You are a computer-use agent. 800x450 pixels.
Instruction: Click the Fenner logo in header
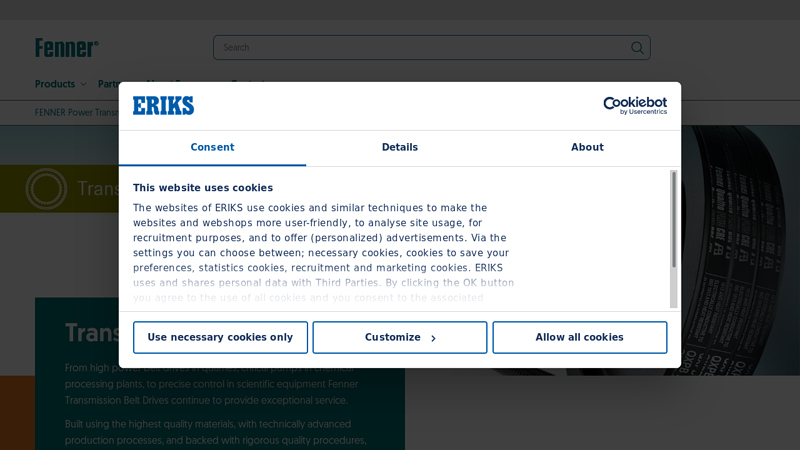pos(66,47)
